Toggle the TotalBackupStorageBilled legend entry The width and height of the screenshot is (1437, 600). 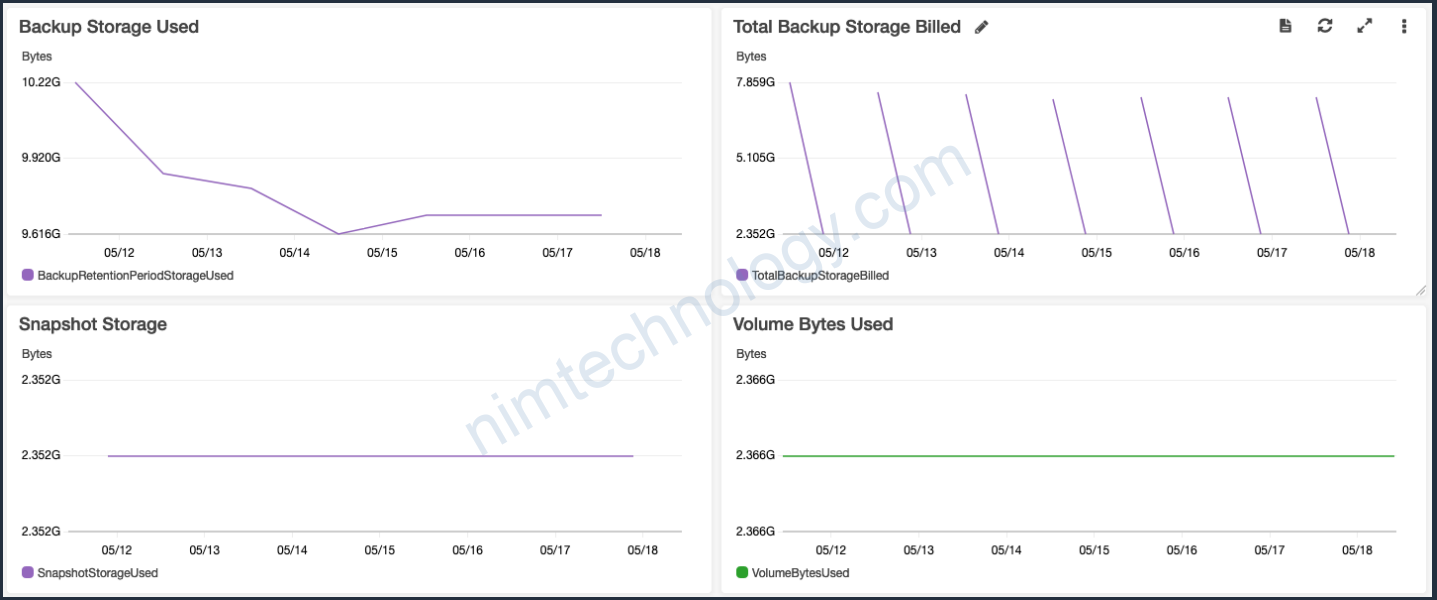click(819, 275)
